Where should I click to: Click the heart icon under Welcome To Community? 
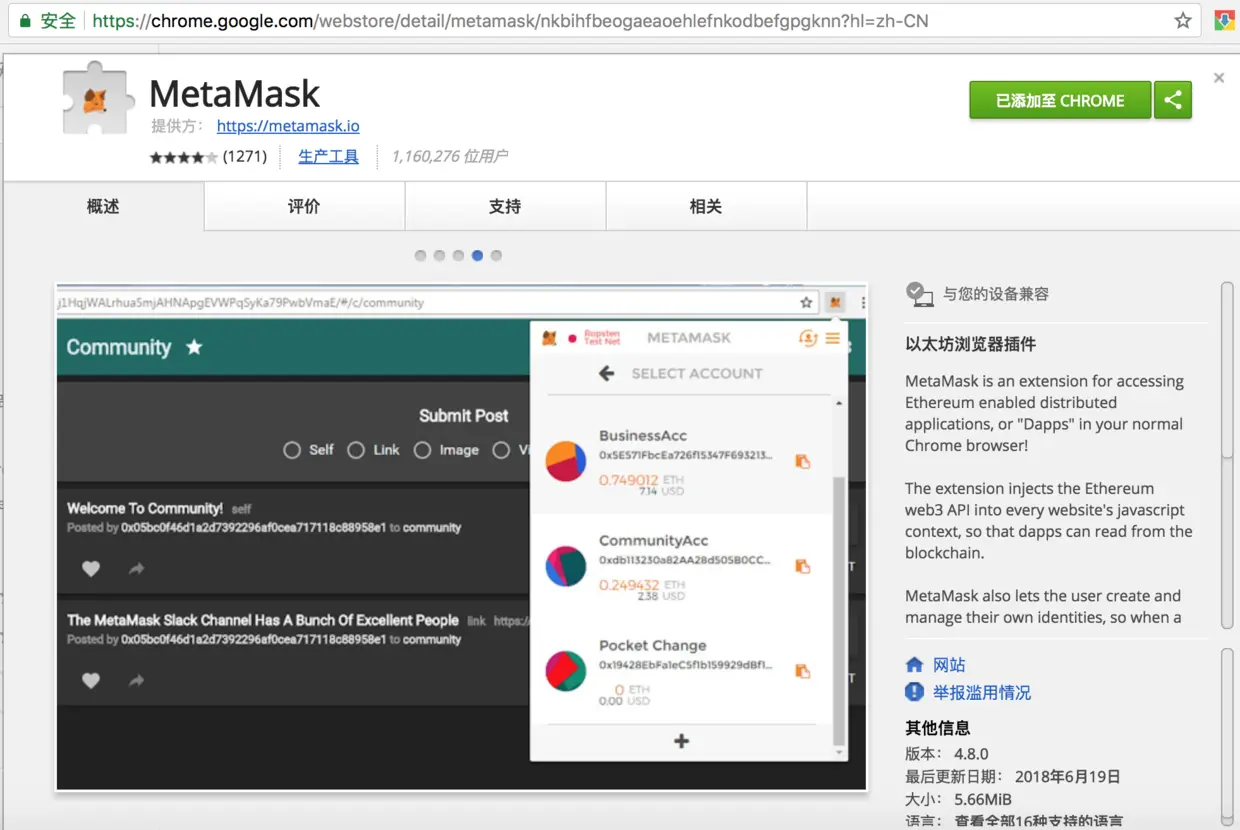tap(91, 568)
